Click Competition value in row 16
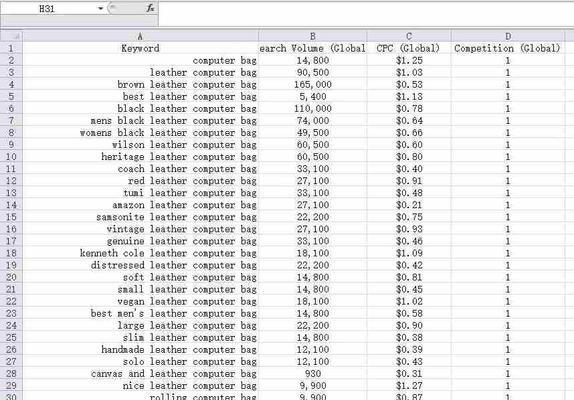This screenshot has width=574, height=400. [x=508, y=229]
